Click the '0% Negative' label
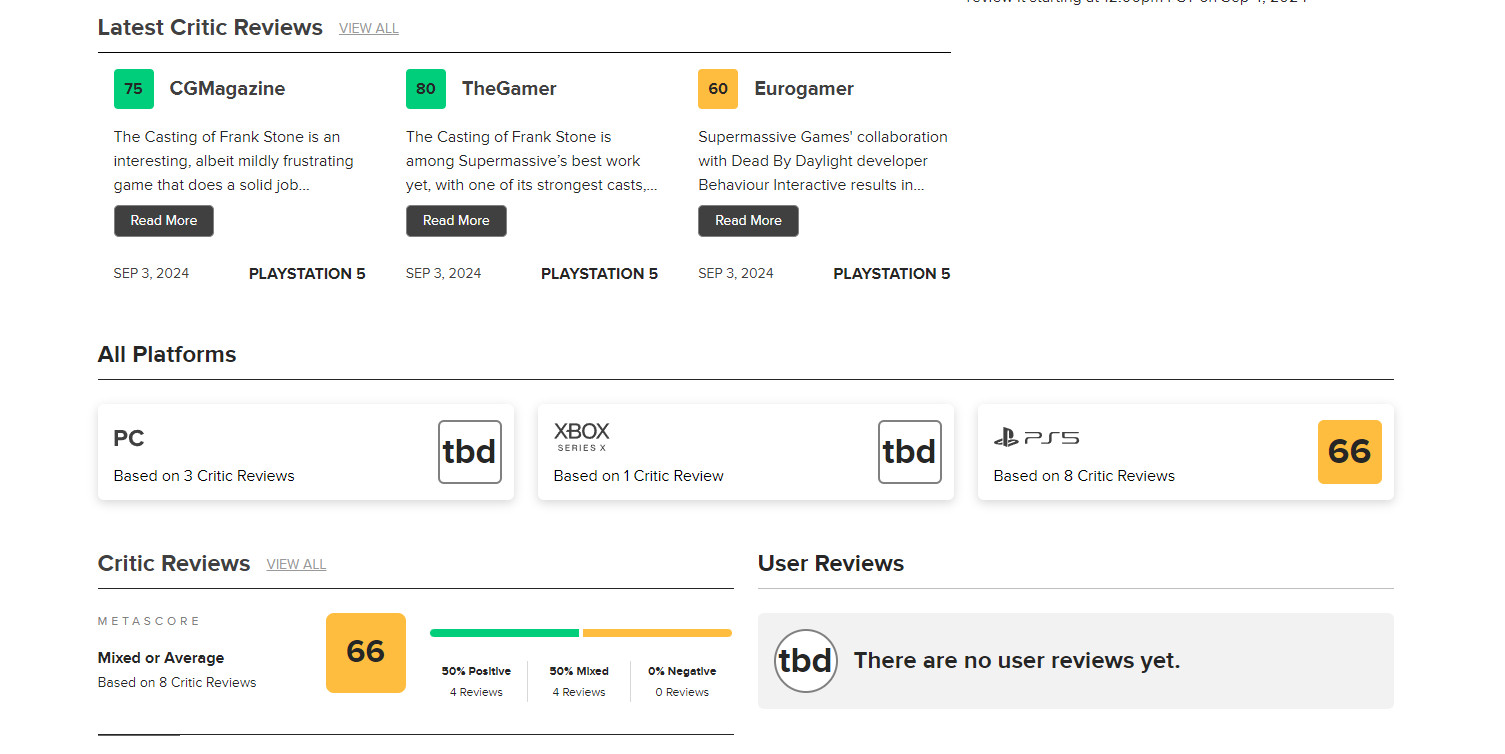Image resolution: width=1505 pixels, height=754 pixels. [x=682, y=671]
